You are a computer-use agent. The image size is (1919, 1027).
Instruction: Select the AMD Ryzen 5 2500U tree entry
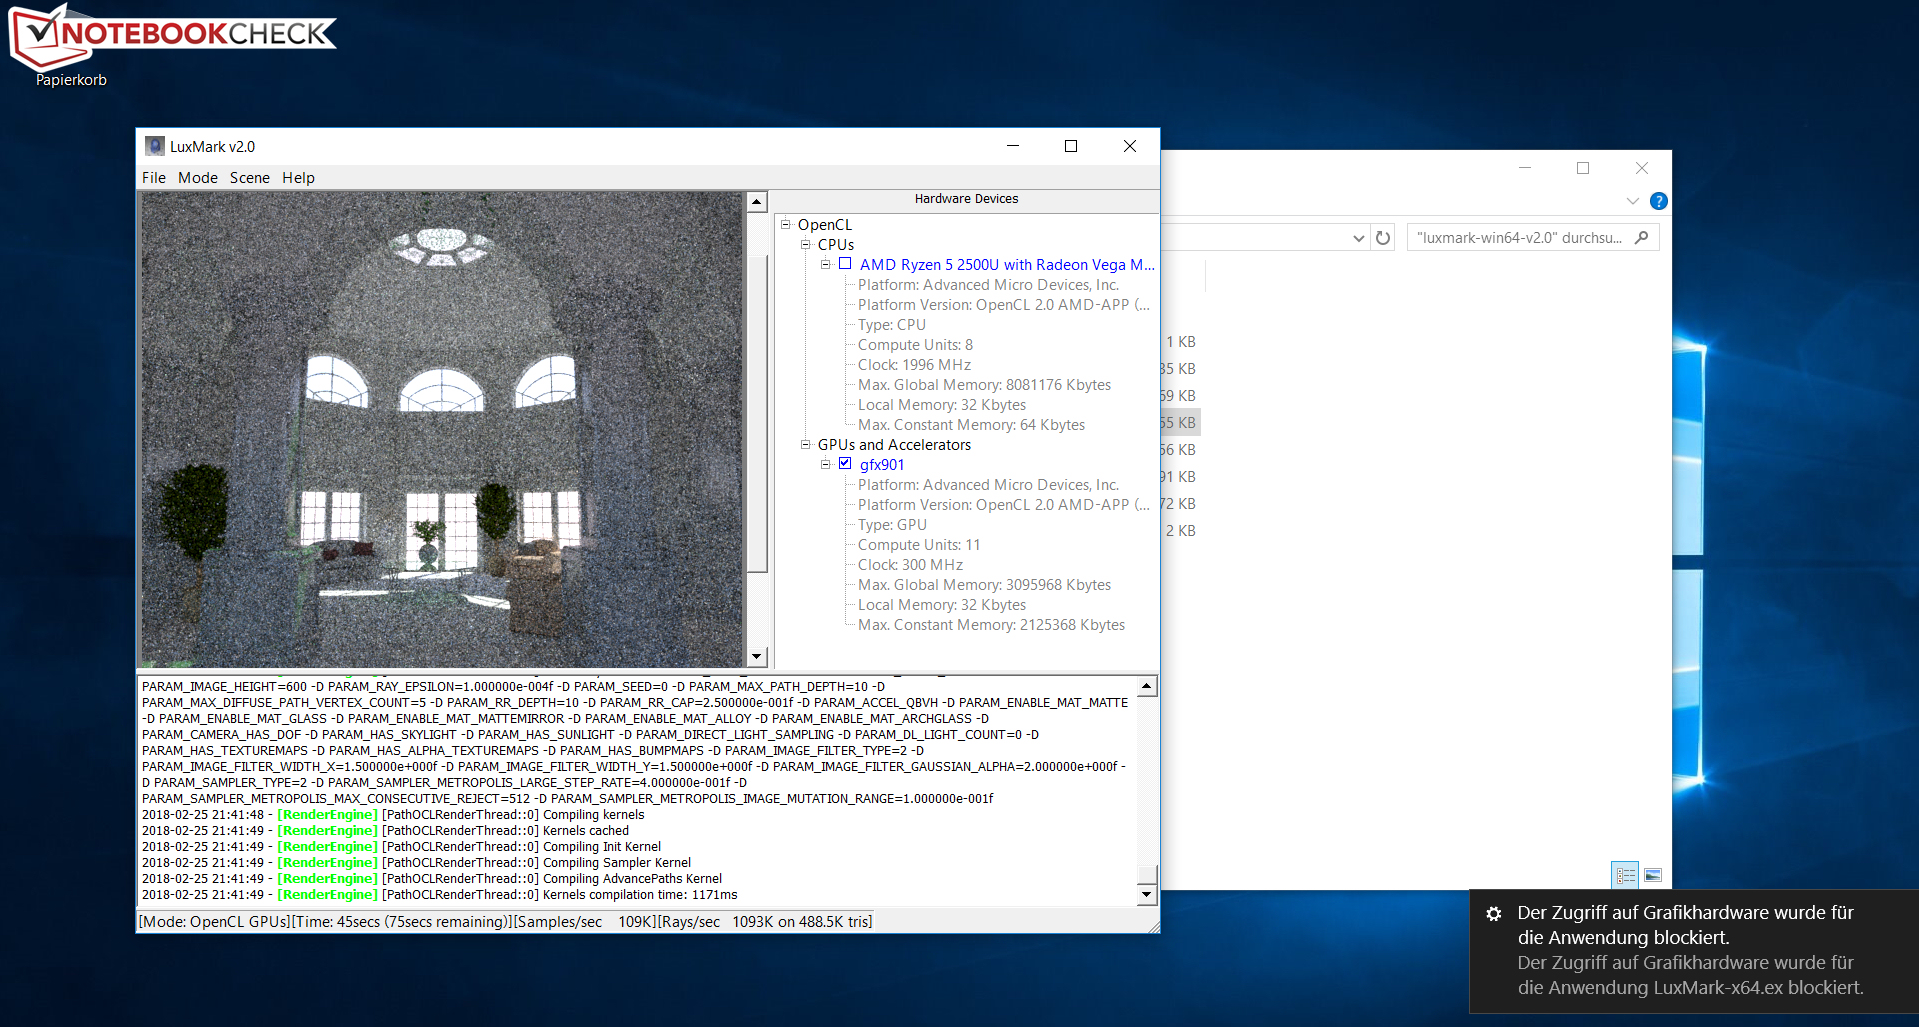1007,265
